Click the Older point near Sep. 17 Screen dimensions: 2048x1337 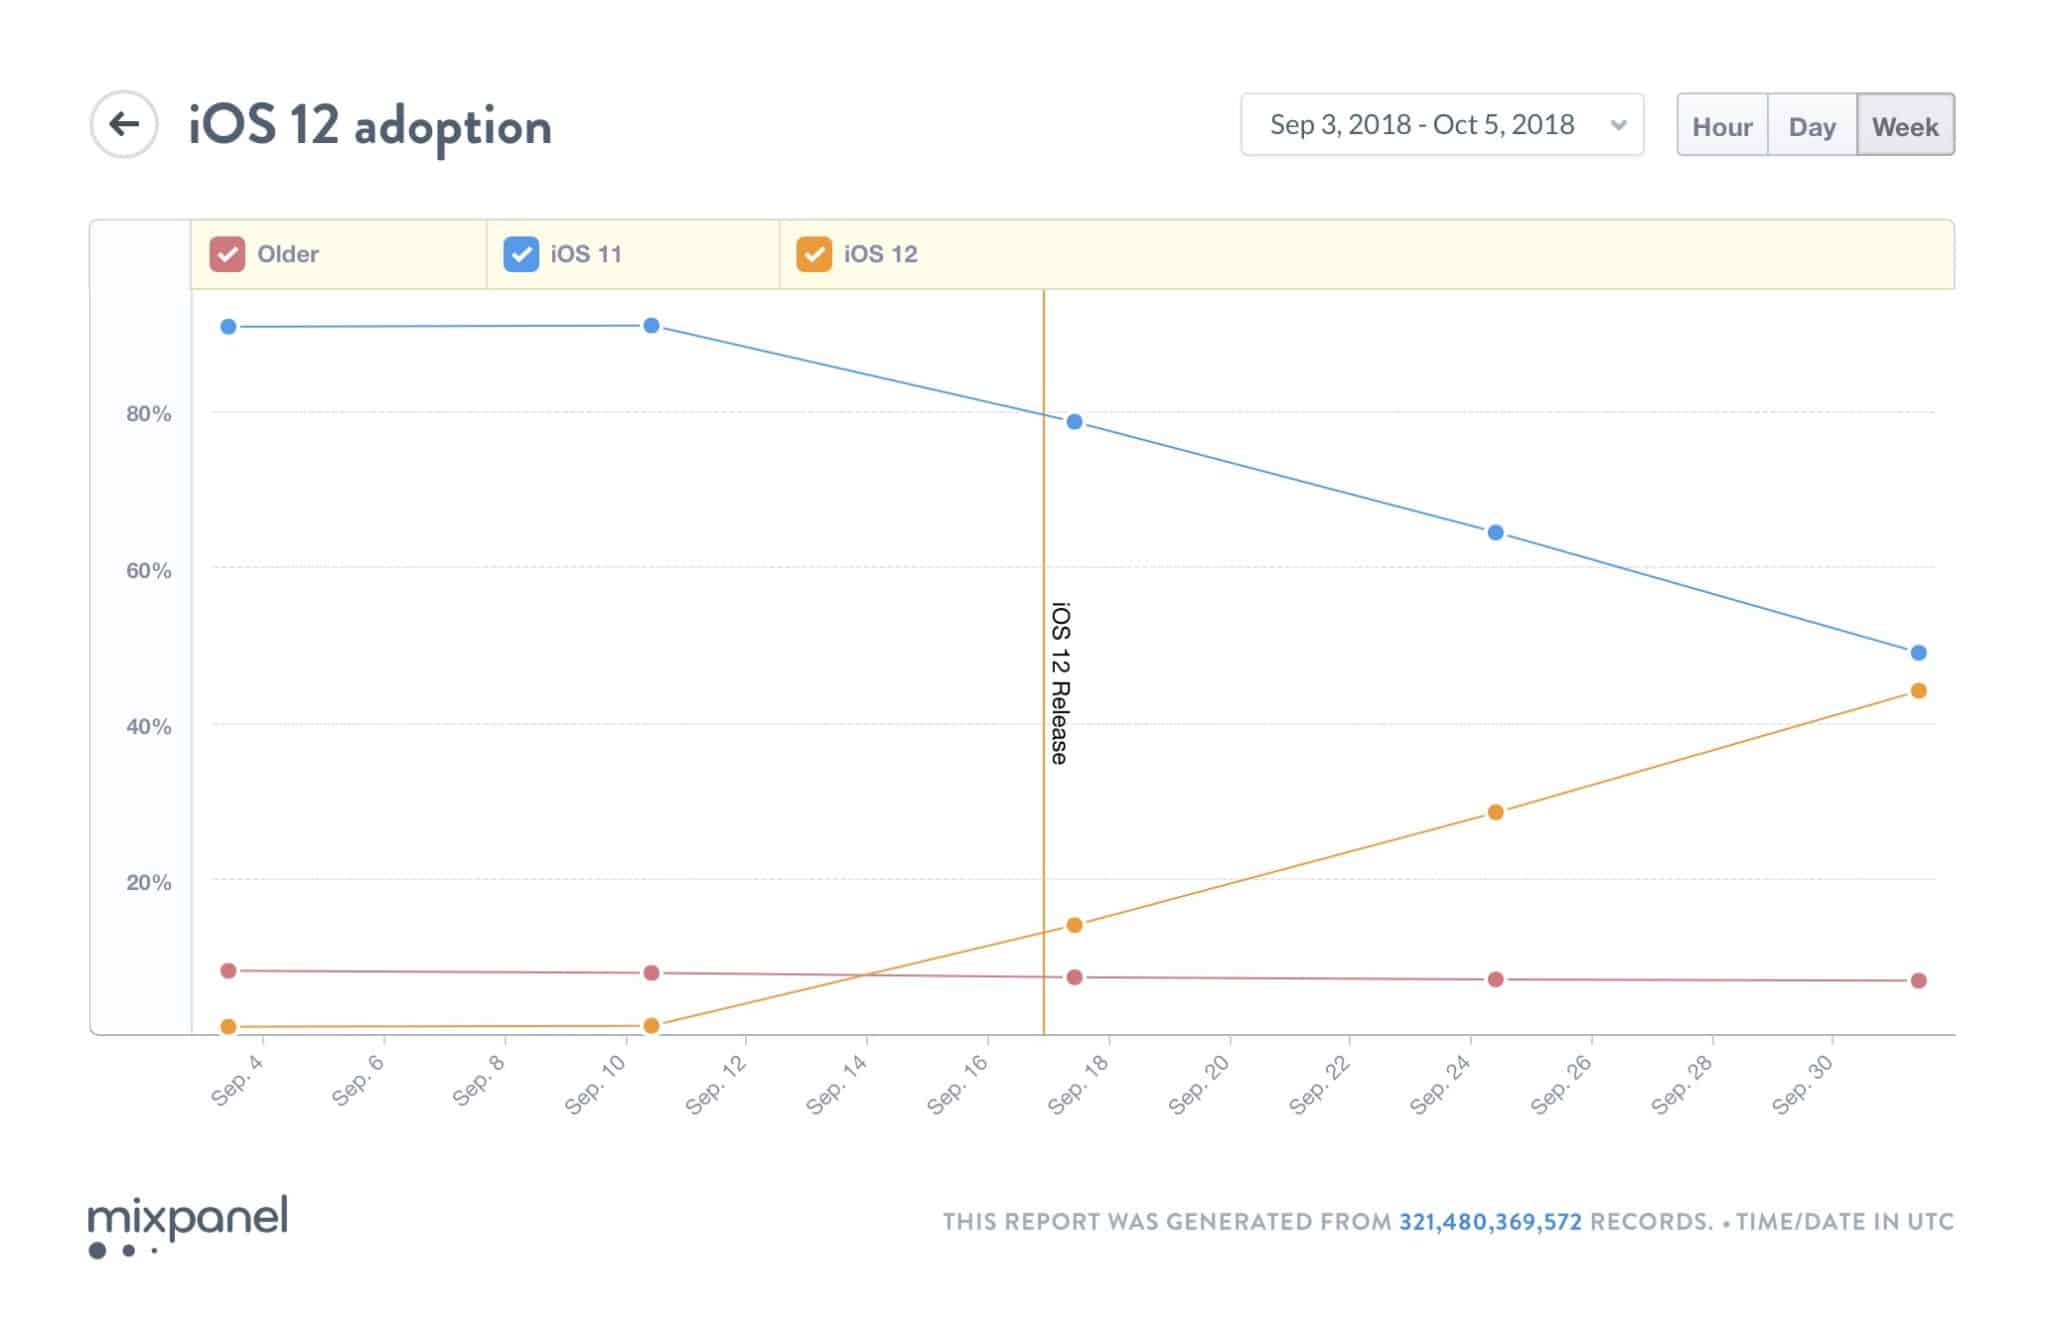point(1074,977)
